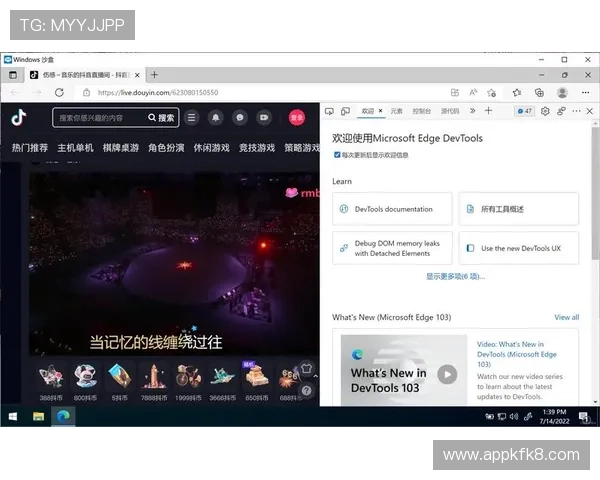Click the browser forward arrow

point(37,93)
